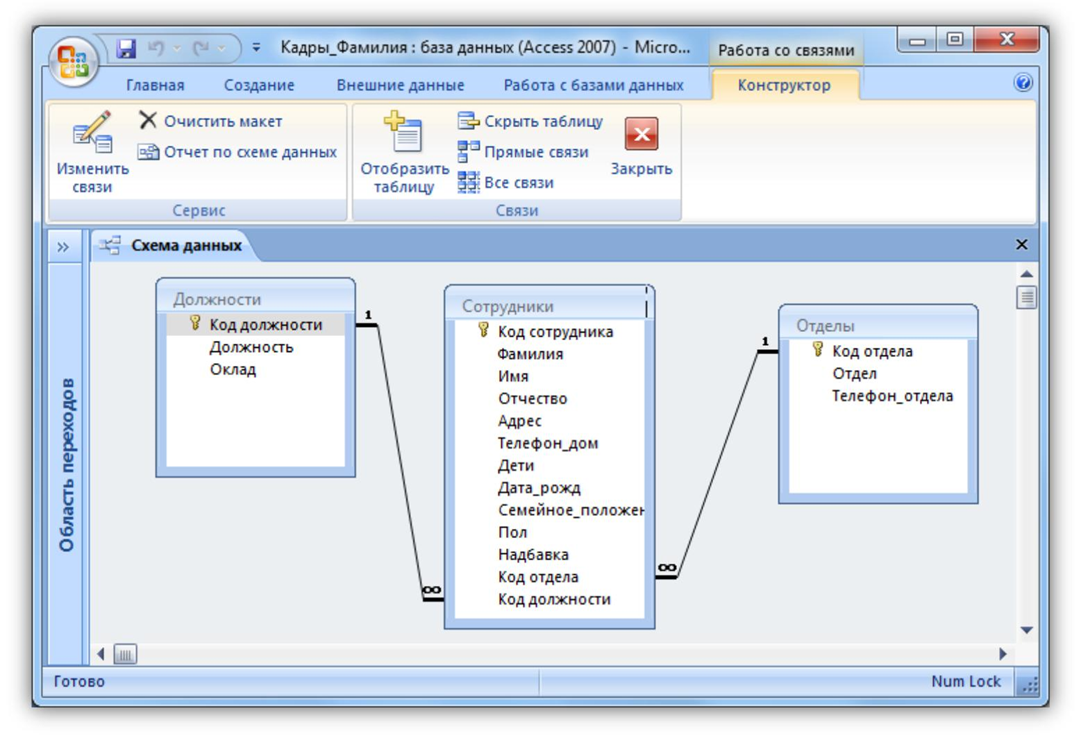The image size is (1081, 738).
Task: Show Прямые связи
Action: [x=523, y=152]
